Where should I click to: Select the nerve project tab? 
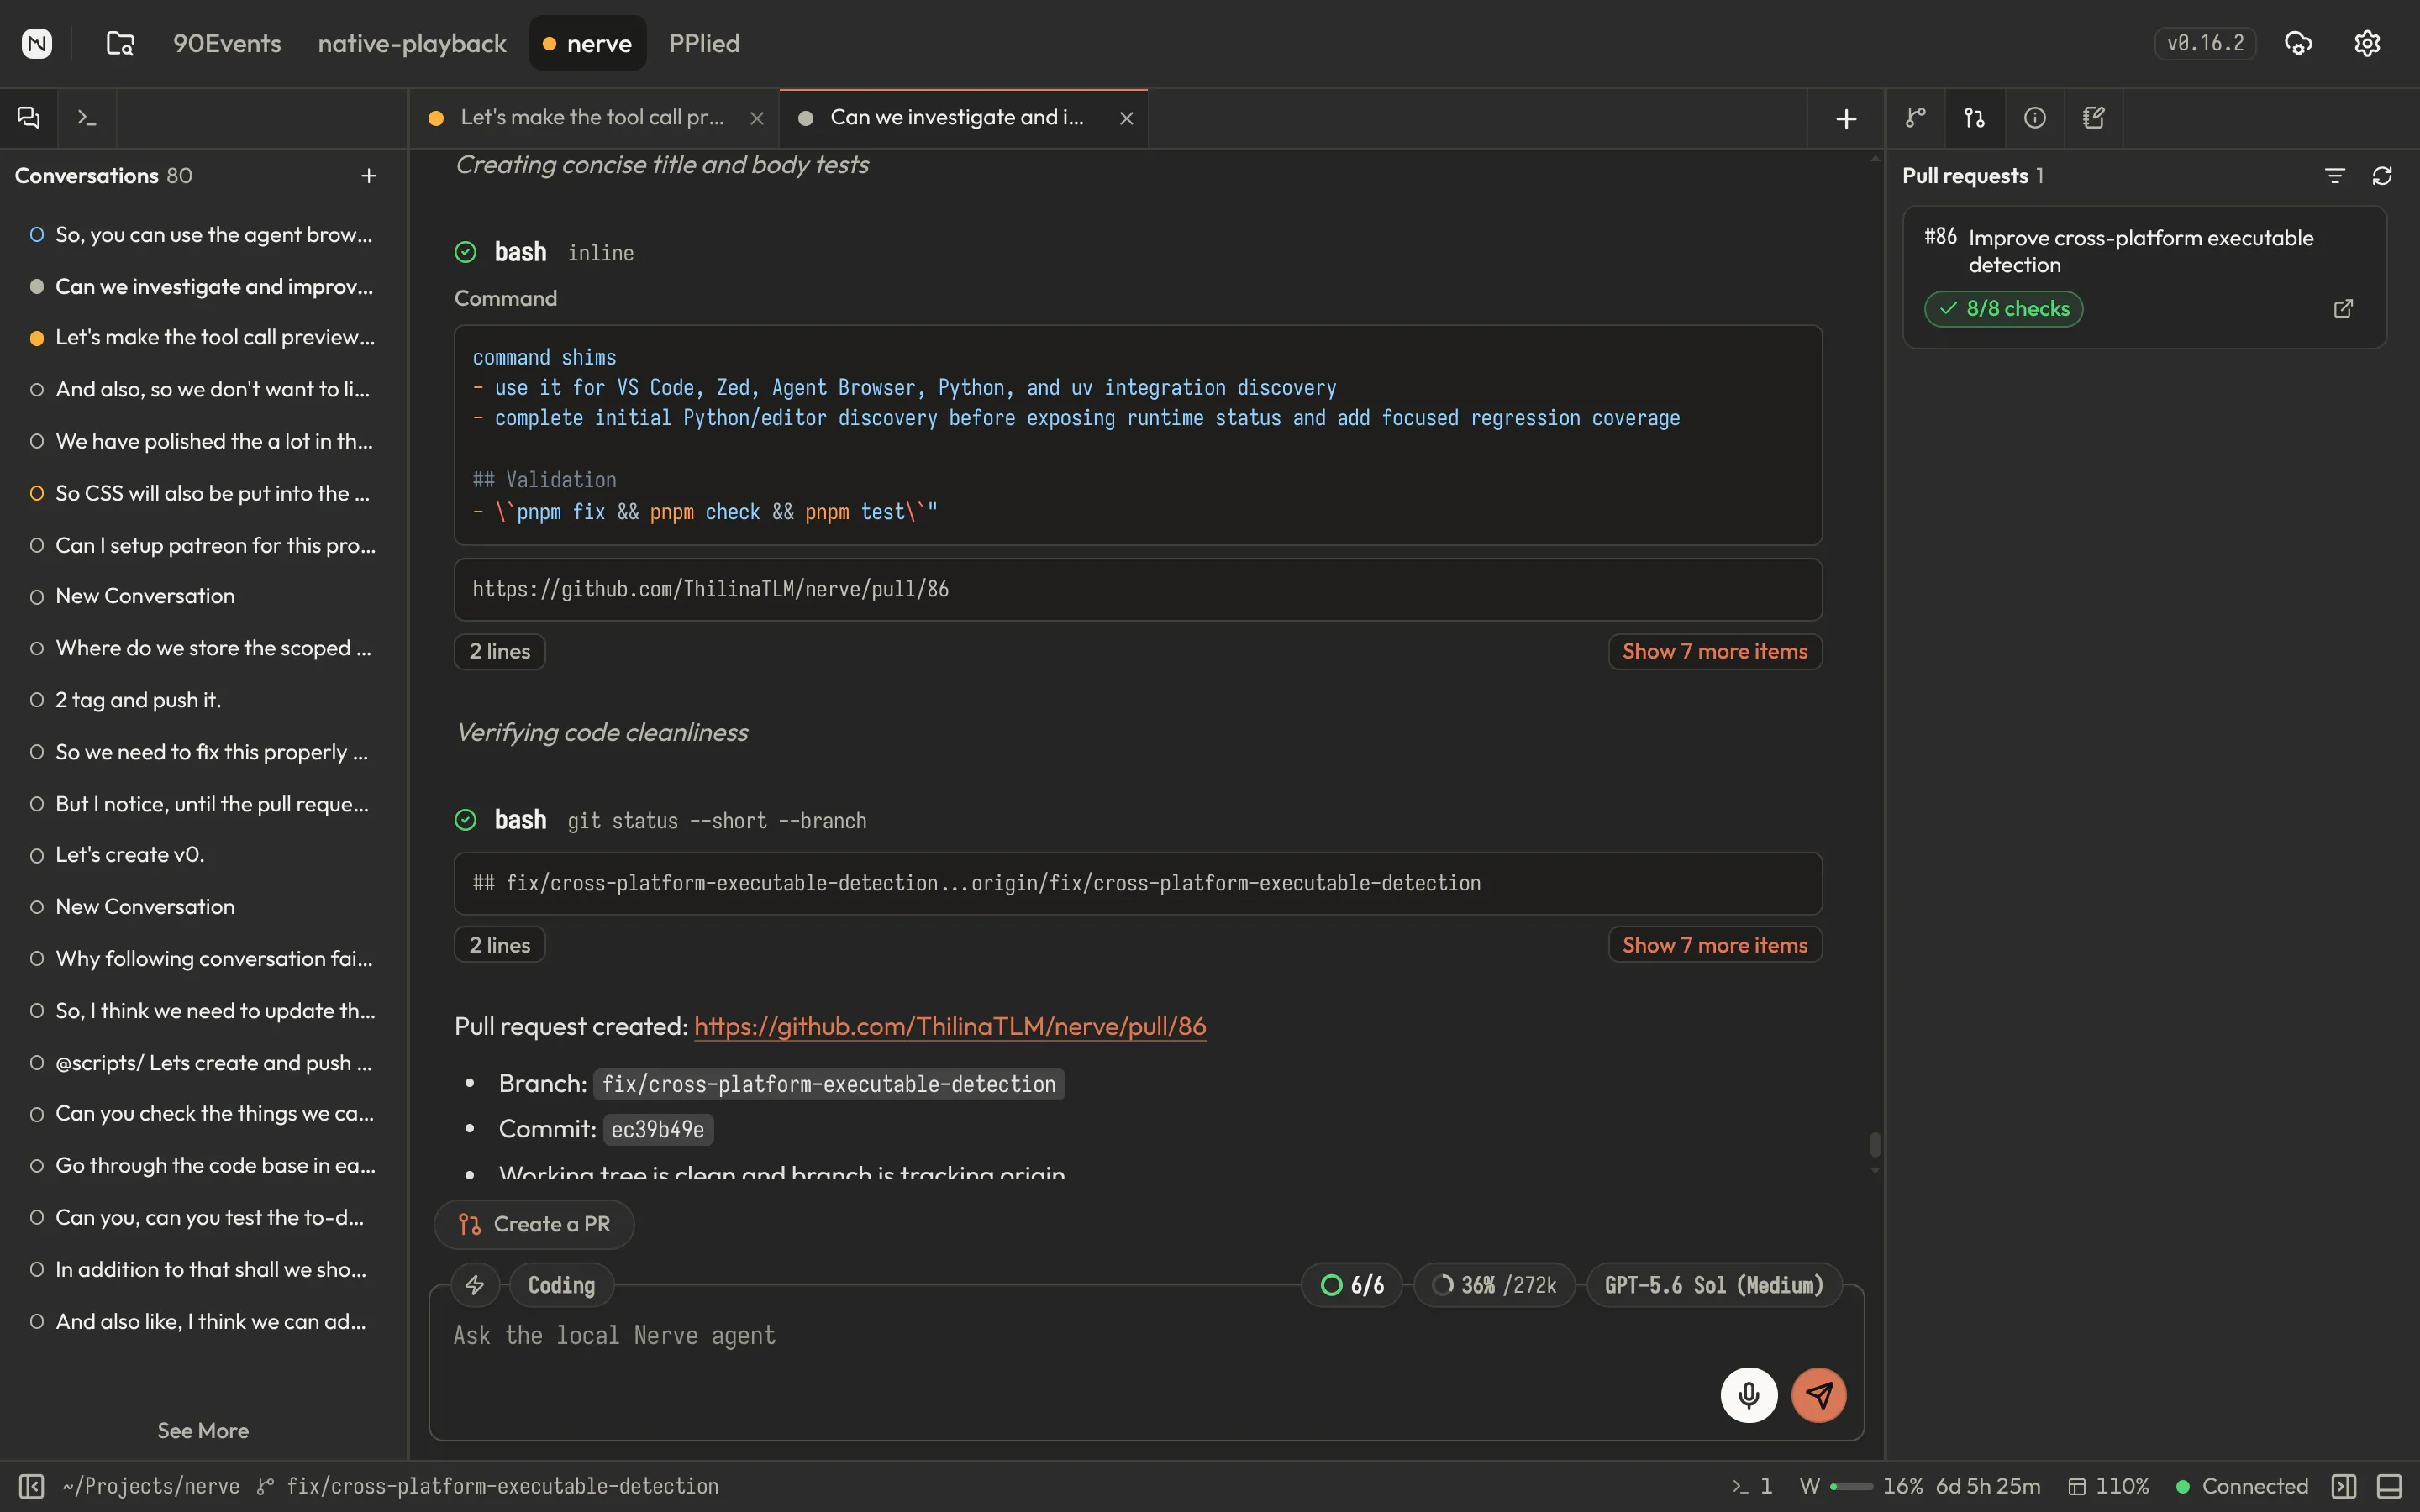tap(588, 43)
